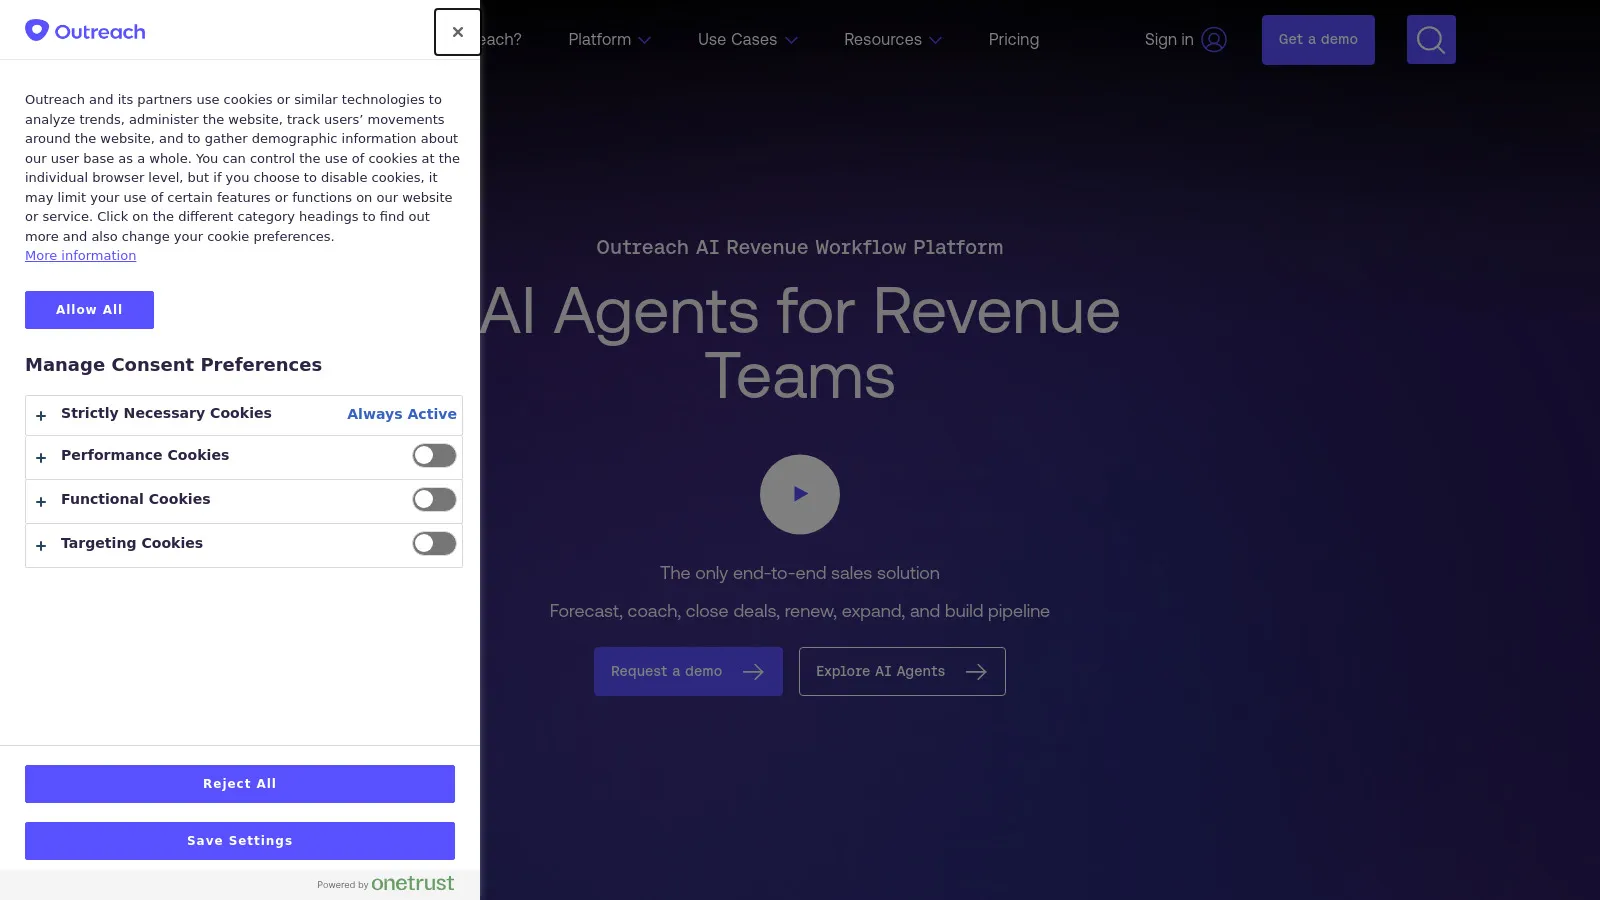This screenshot has width=1600, height=900.
Task: Click arrow icon on Request a demo
Action: click(x=753, y=672)
